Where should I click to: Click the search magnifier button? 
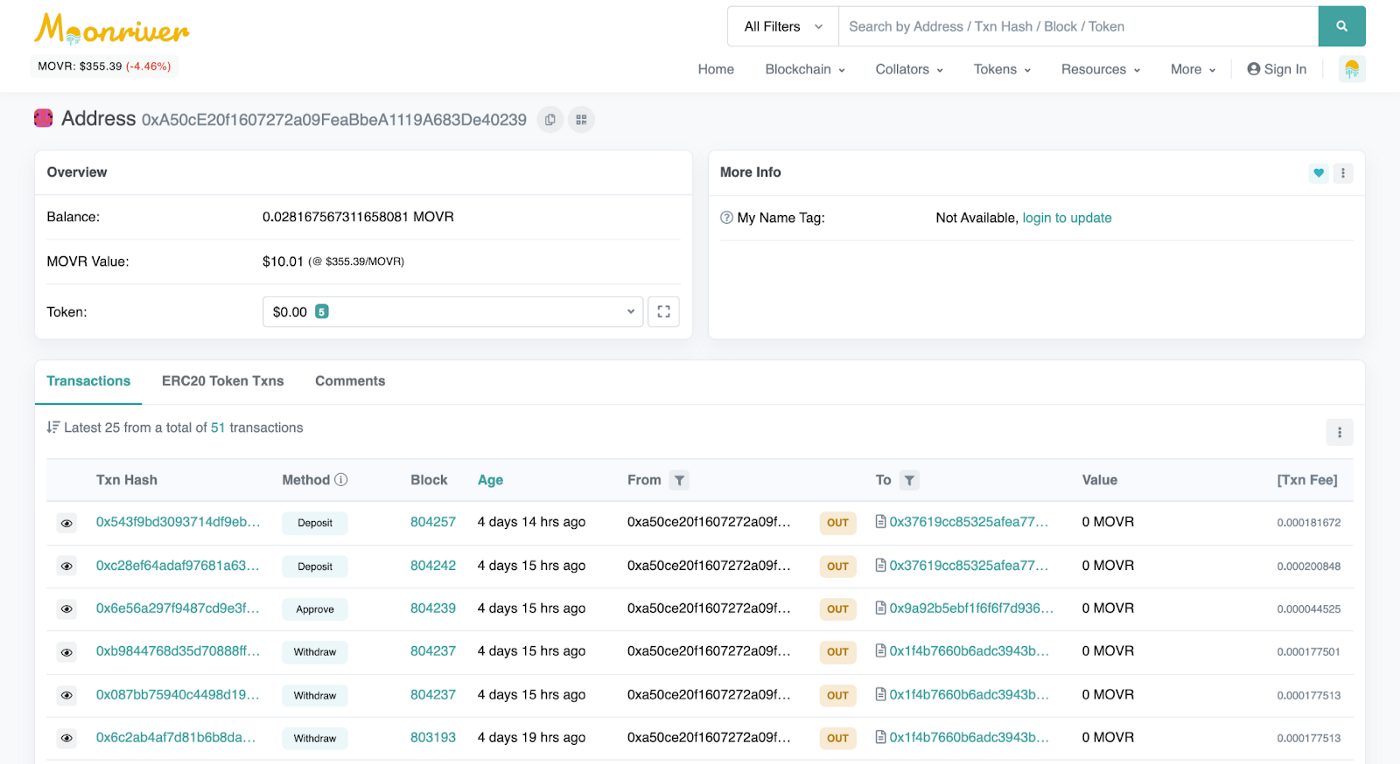[1342, 27]
